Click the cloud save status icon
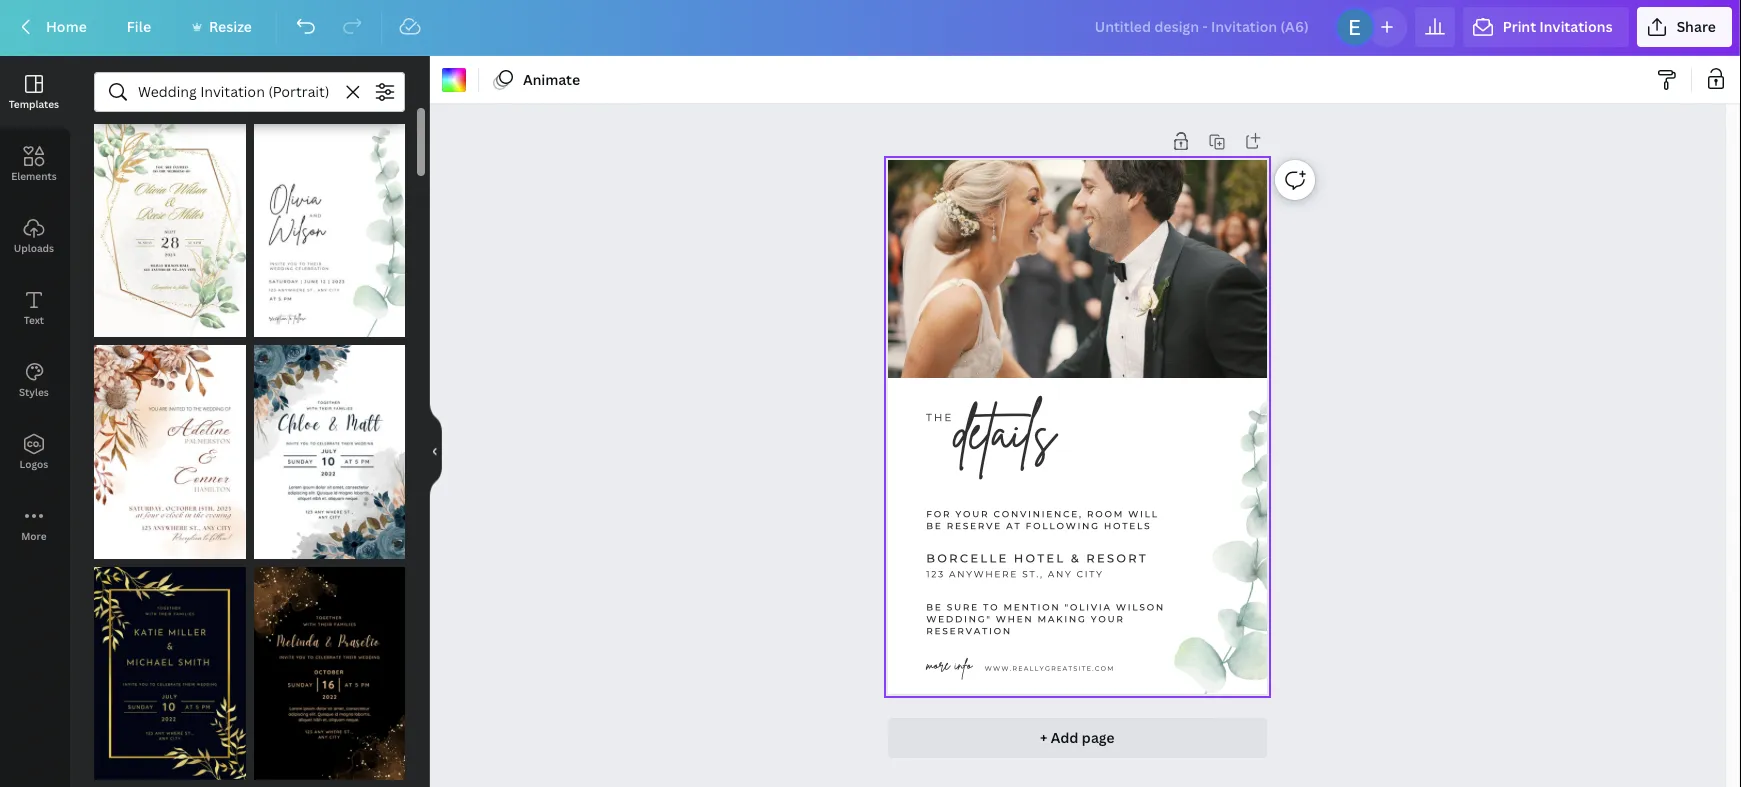 410,27
